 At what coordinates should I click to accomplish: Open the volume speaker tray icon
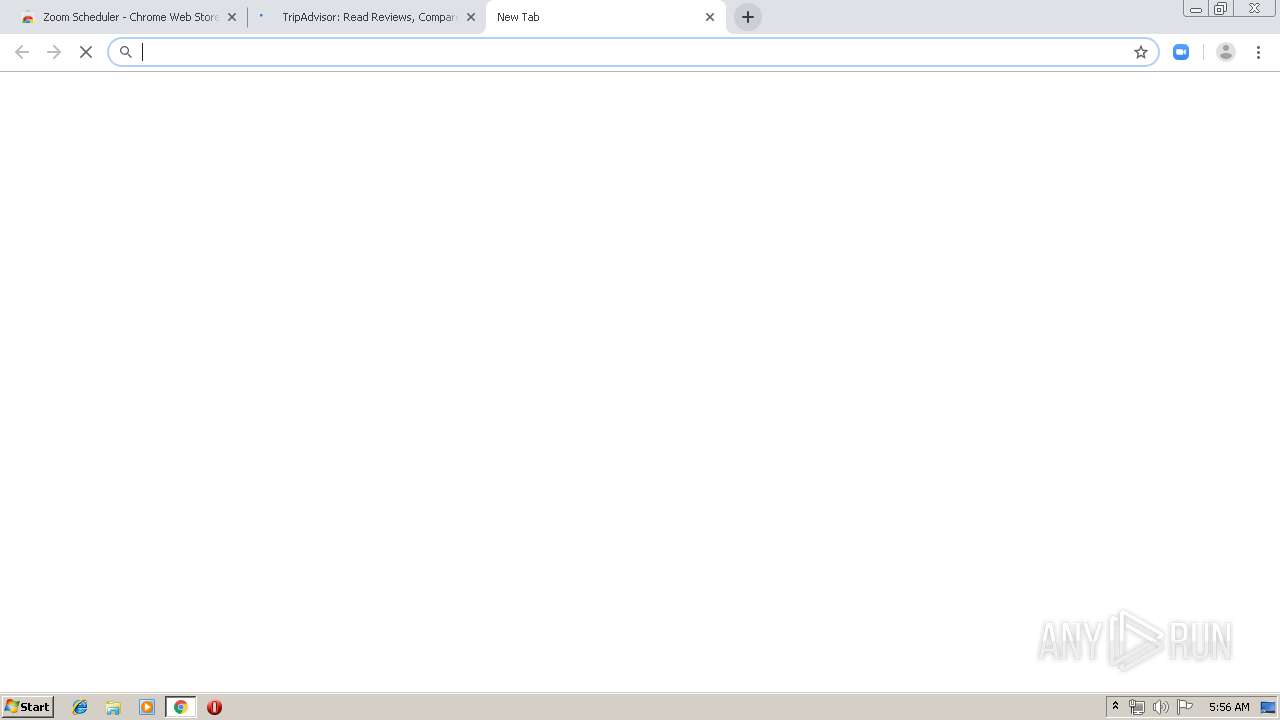pyautogui.click(x=1161, y=707)
